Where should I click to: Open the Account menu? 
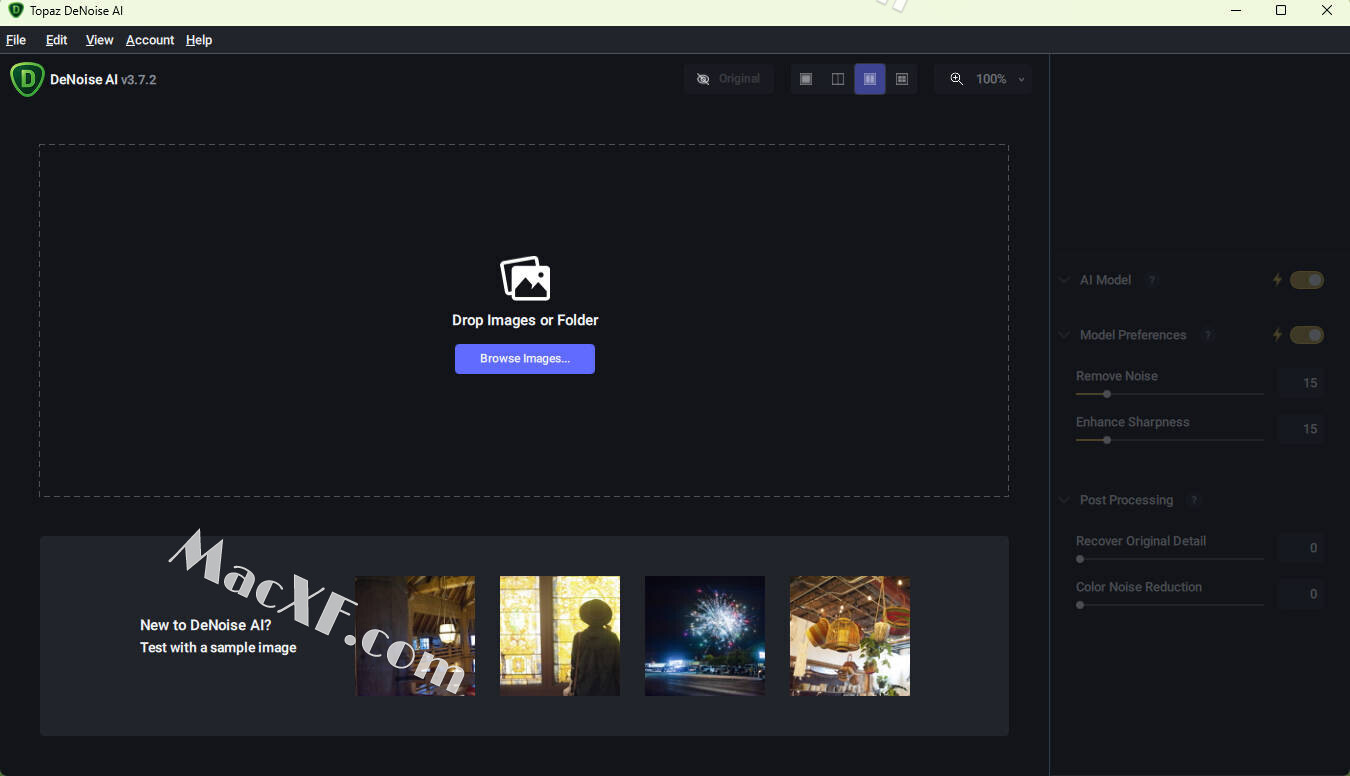click(x=150, y=40)
